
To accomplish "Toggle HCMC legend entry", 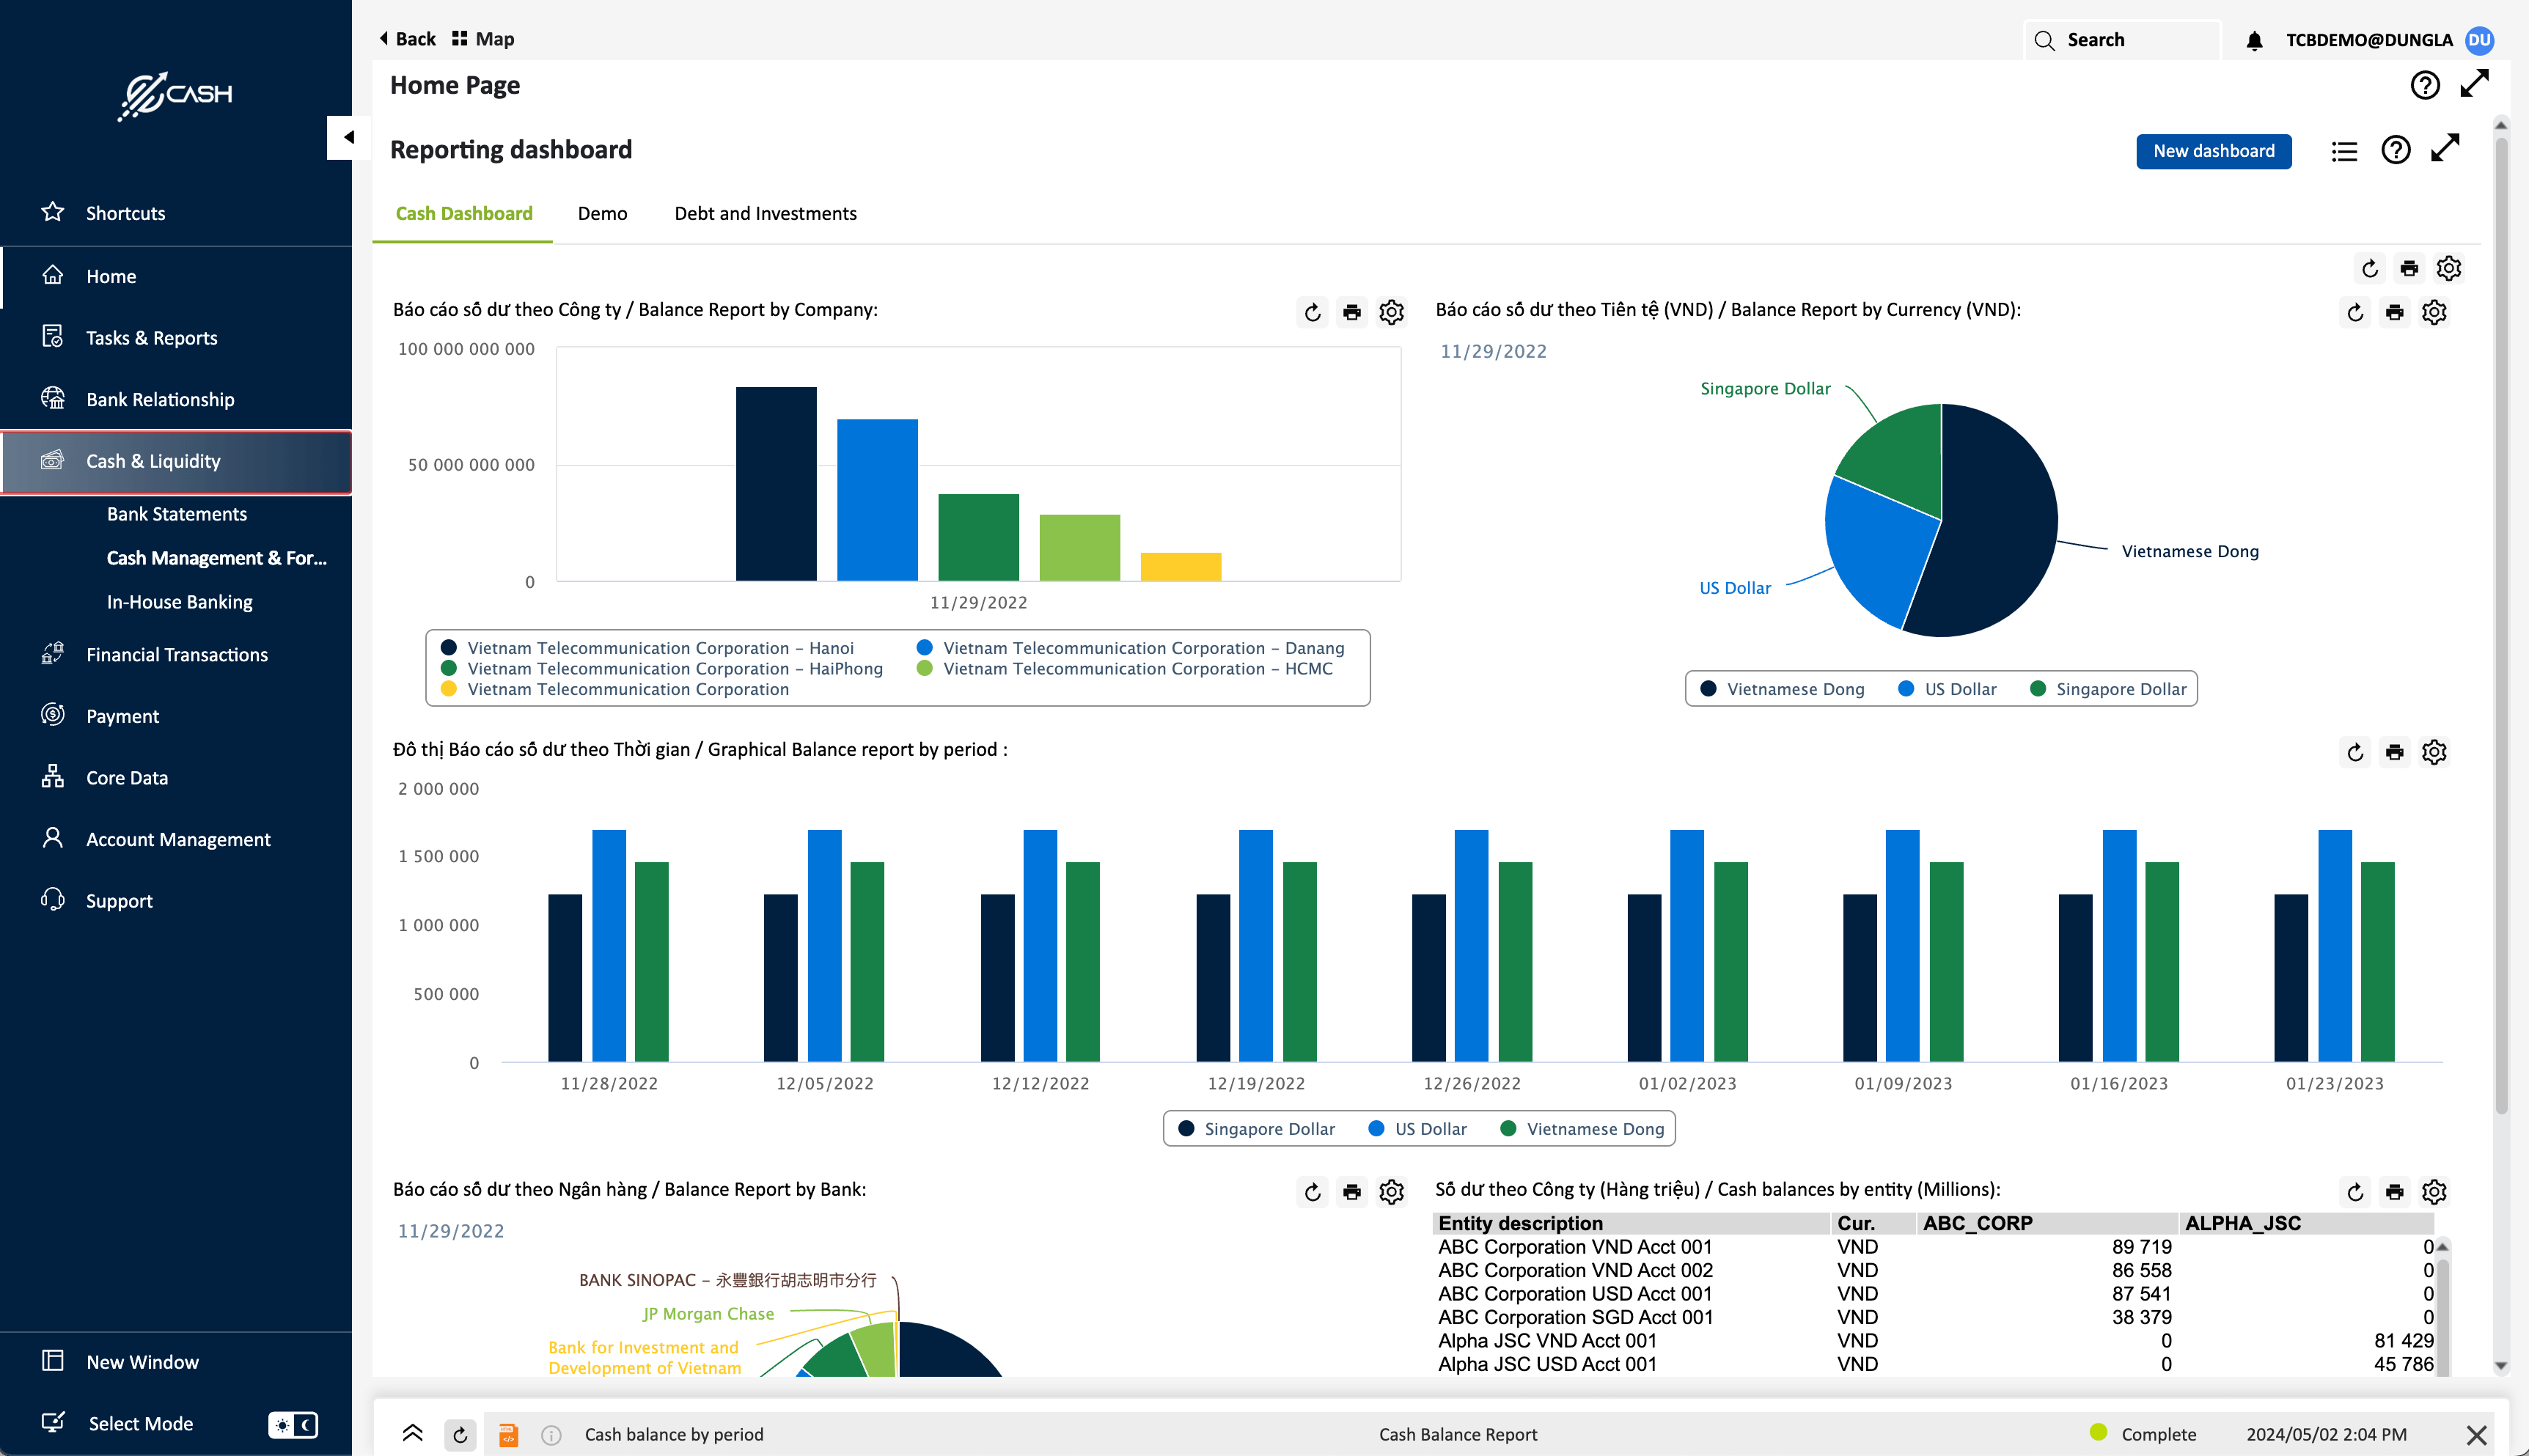I will point(1124,669).
